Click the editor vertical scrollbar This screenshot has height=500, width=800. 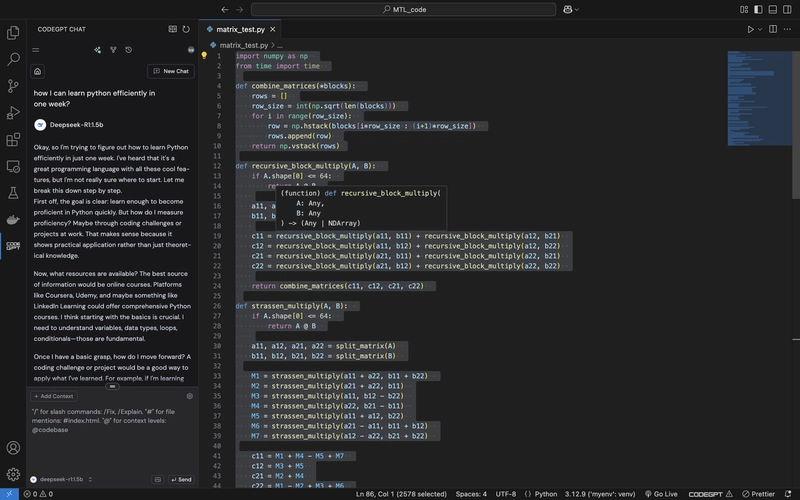tap(796, 124)
